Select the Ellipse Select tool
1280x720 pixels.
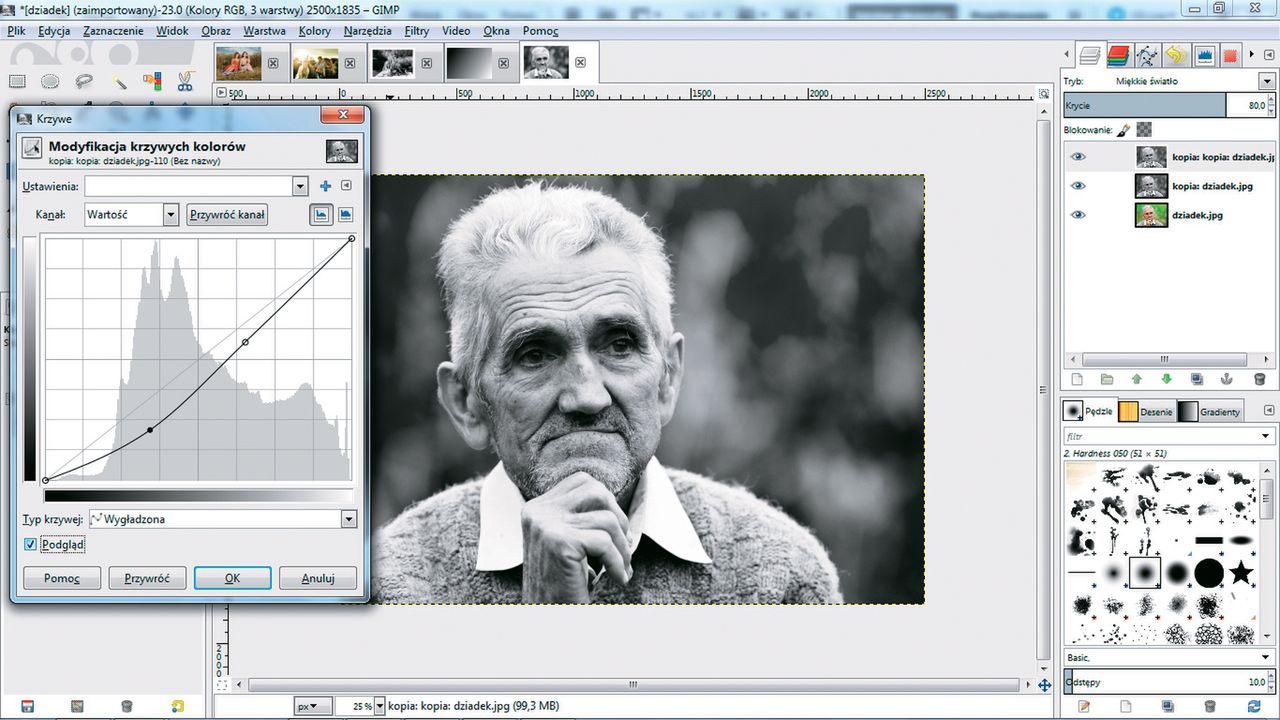[50, 81]
